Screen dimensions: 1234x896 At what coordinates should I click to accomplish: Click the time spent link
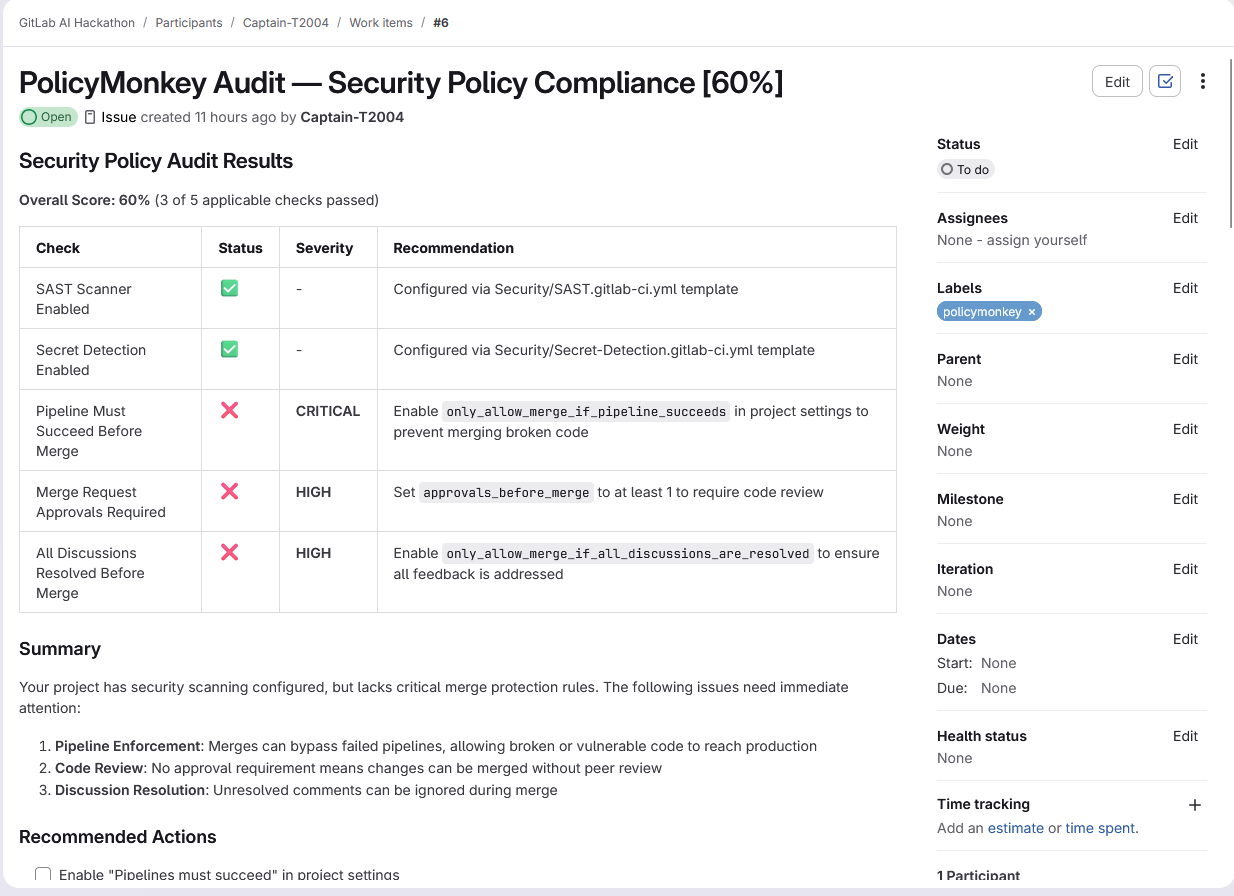(1100, 828)
